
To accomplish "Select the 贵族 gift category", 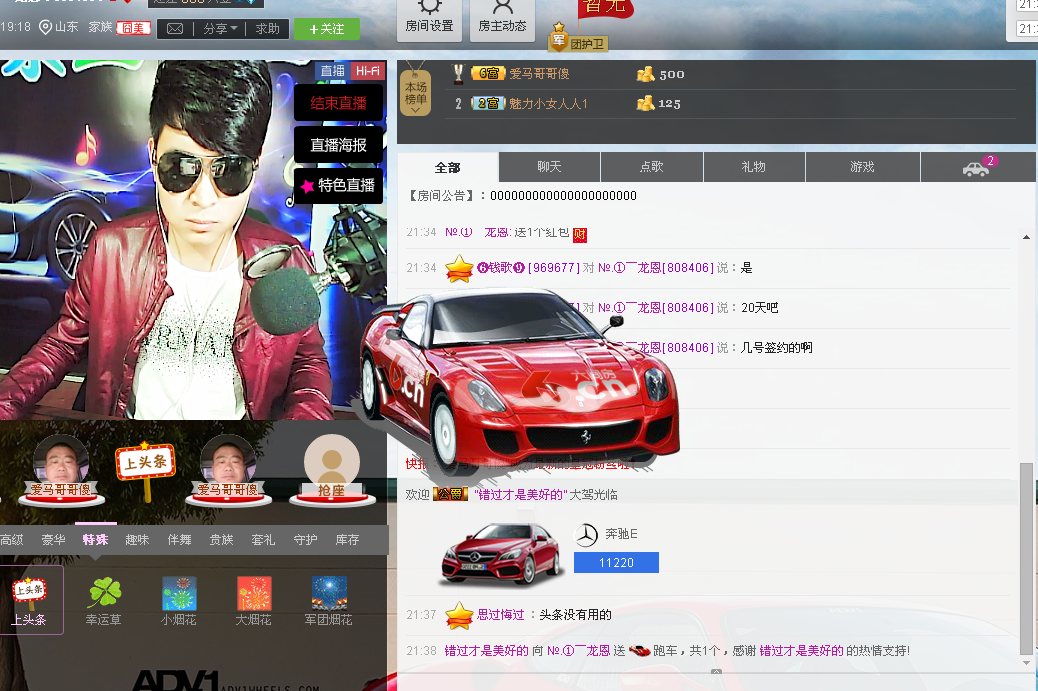I will (222, 539).
